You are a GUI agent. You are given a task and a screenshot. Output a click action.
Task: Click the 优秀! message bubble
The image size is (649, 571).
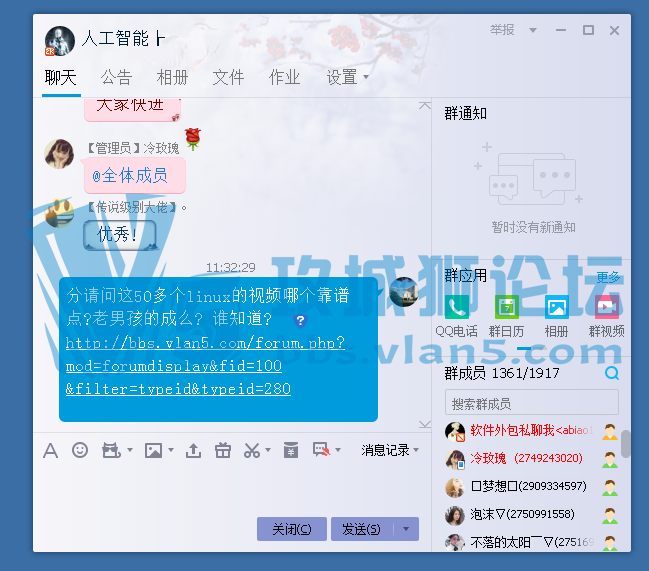(120, 235)
